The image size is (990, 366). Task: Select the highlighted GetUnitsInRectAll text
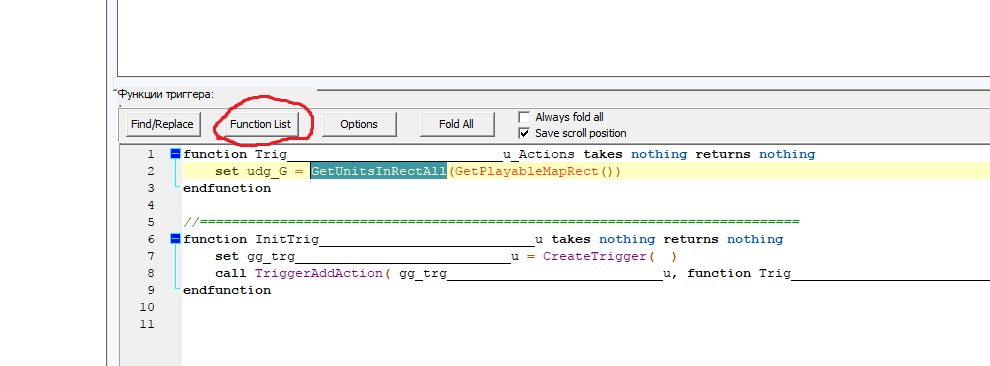[x=379, y=171]
